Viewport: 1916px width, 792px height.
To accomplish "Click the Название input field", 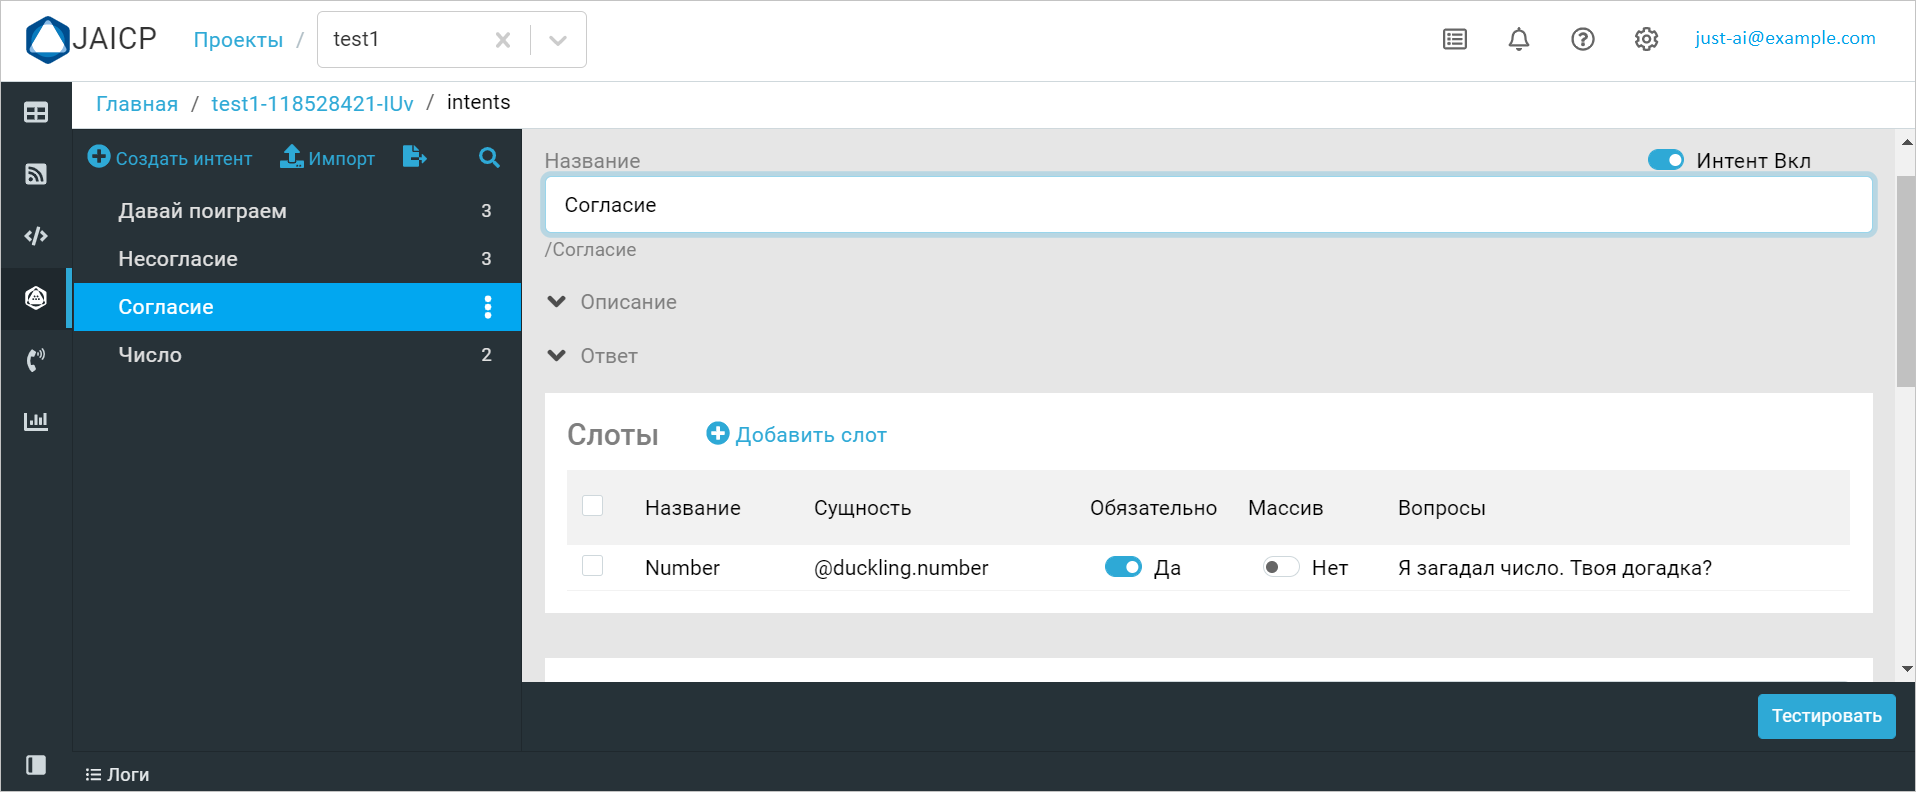I will 1208,205.
